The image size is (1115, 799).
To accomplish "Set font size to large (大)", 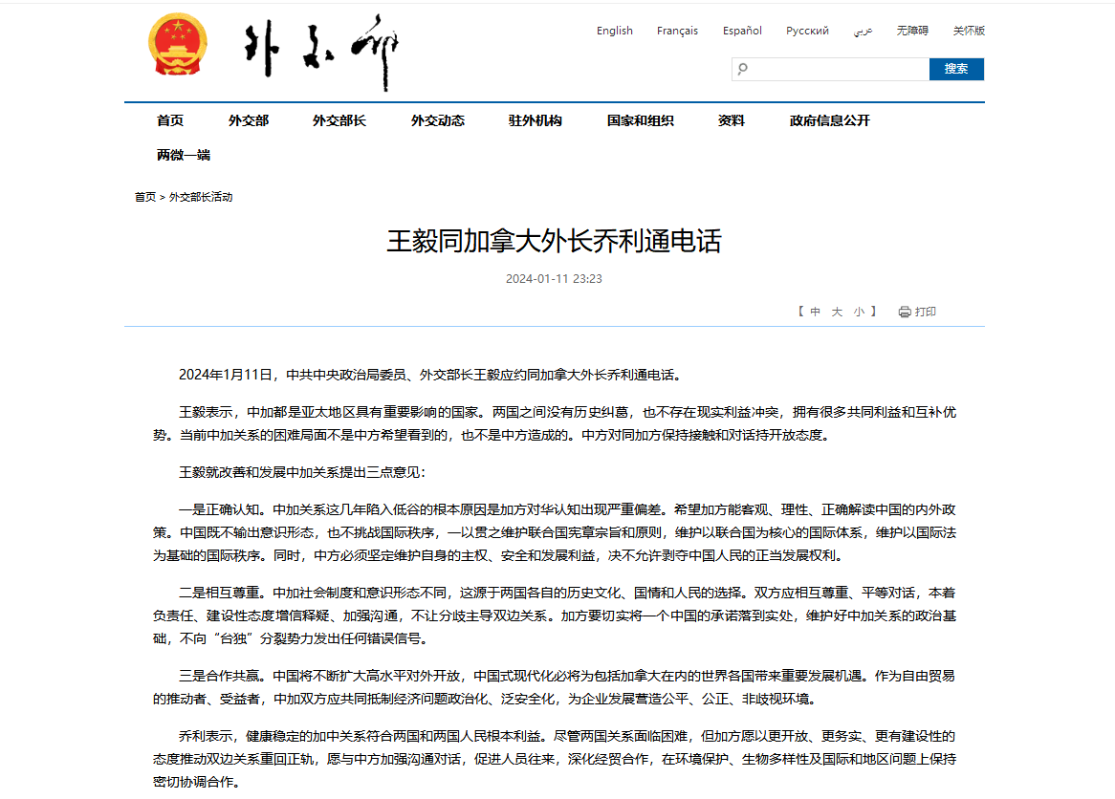I will click(x=837, y=312).
